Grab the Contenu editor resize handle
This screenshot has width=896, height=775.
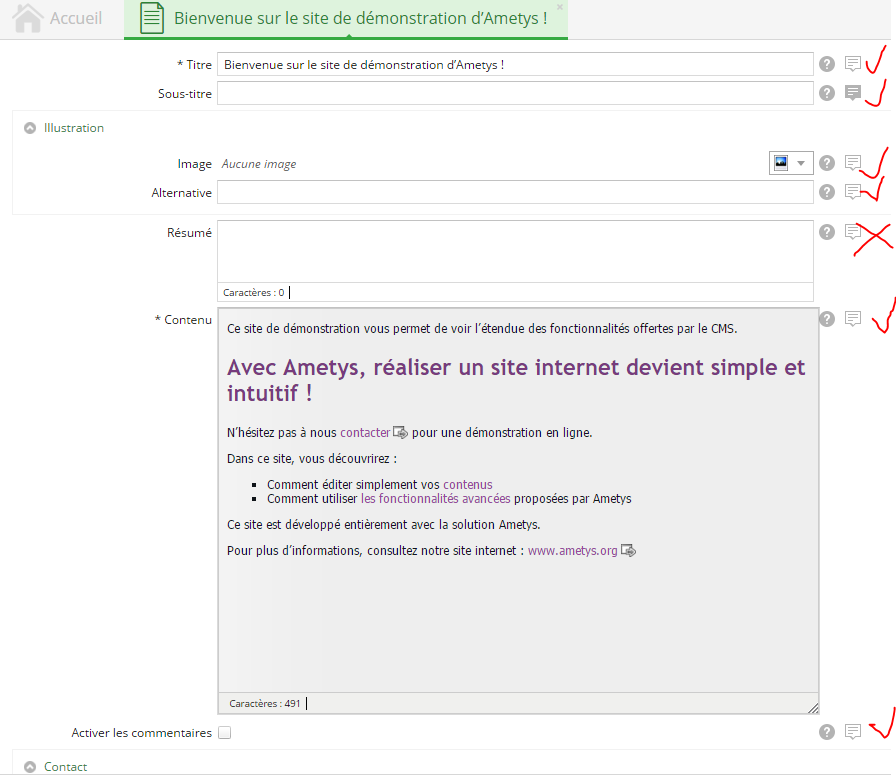click(x=813, y=708)
